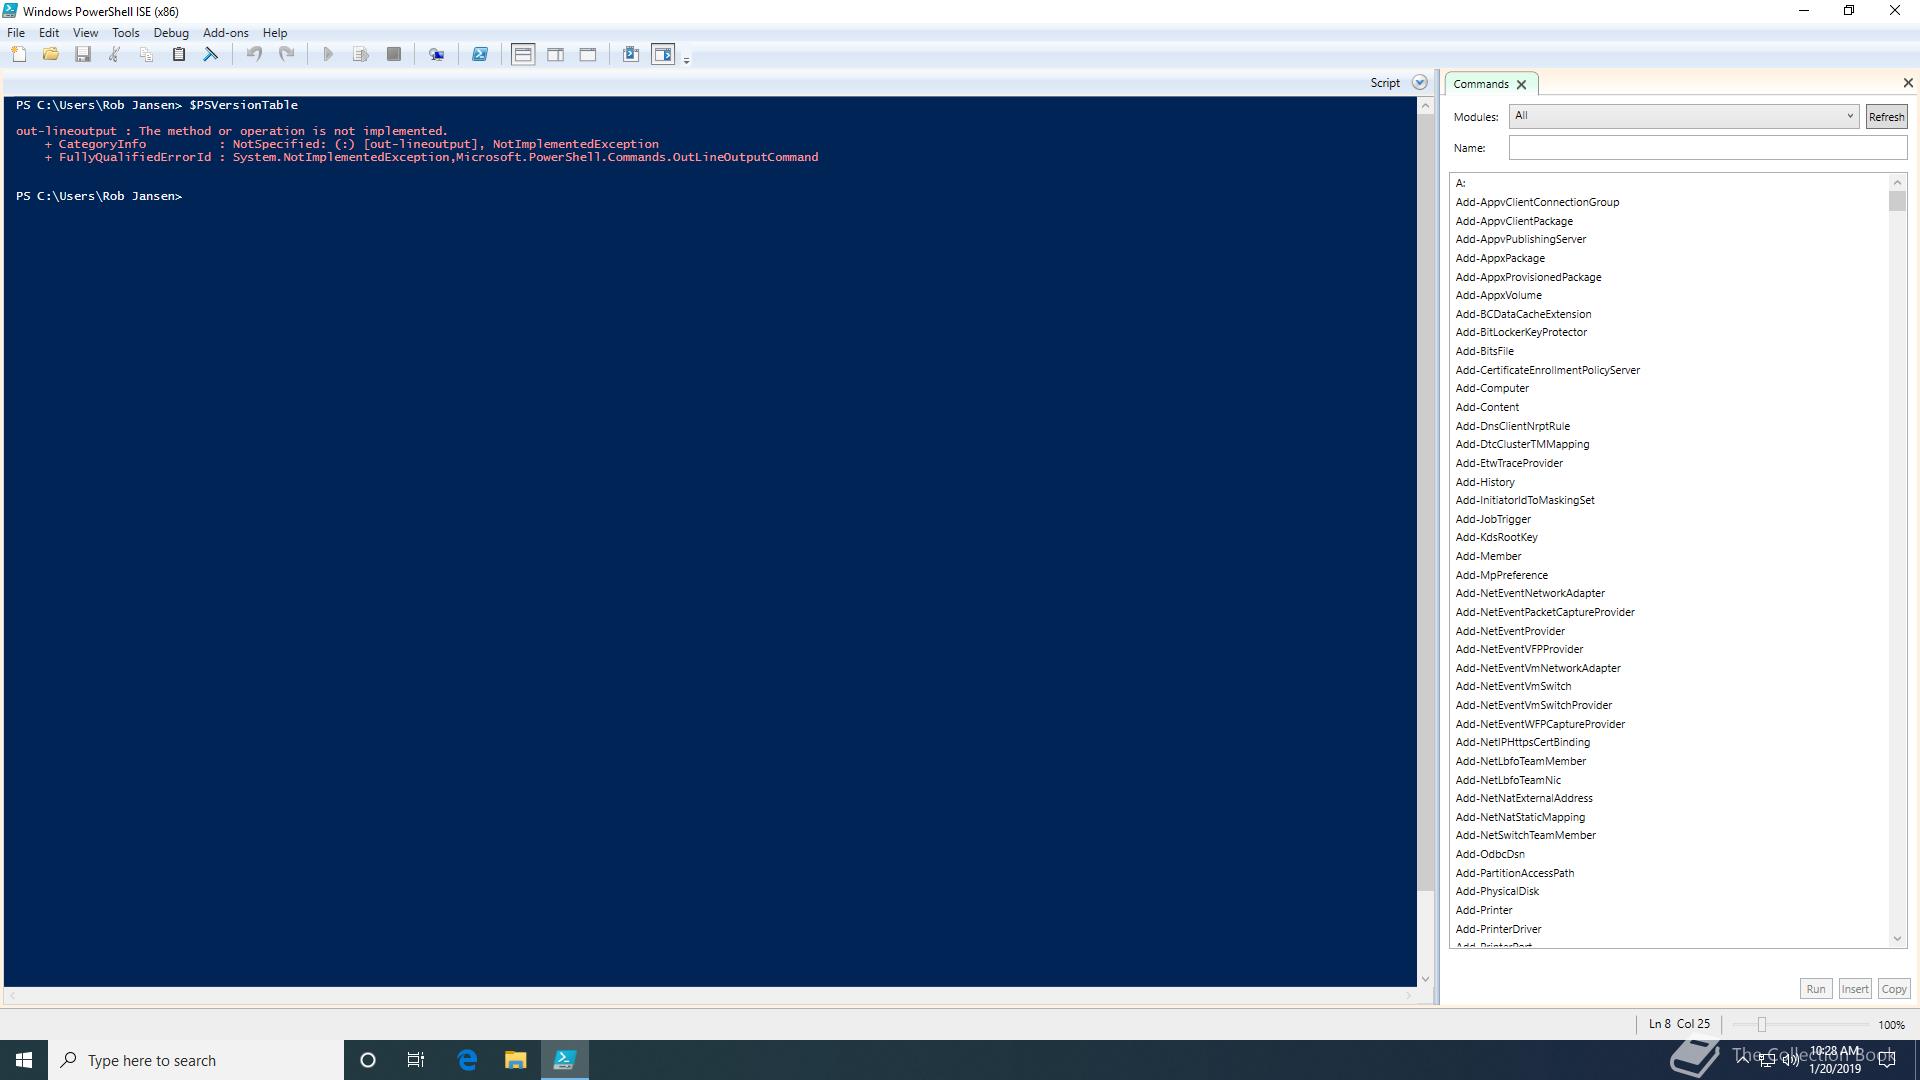Screen dimensions: 1920x1080
Task: Click the Cut scissors icon
Action: (115, 55)
